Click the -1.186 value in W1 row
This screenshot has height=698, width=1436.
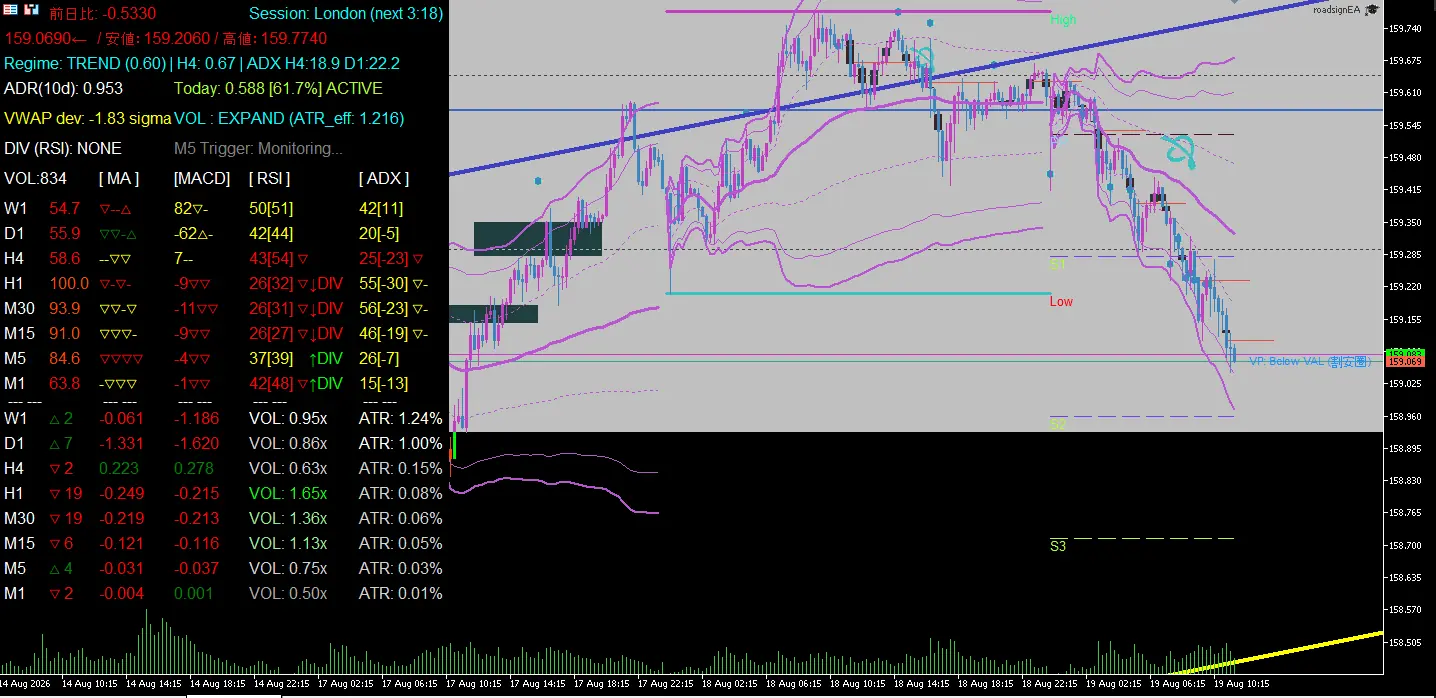pos(196,418)
